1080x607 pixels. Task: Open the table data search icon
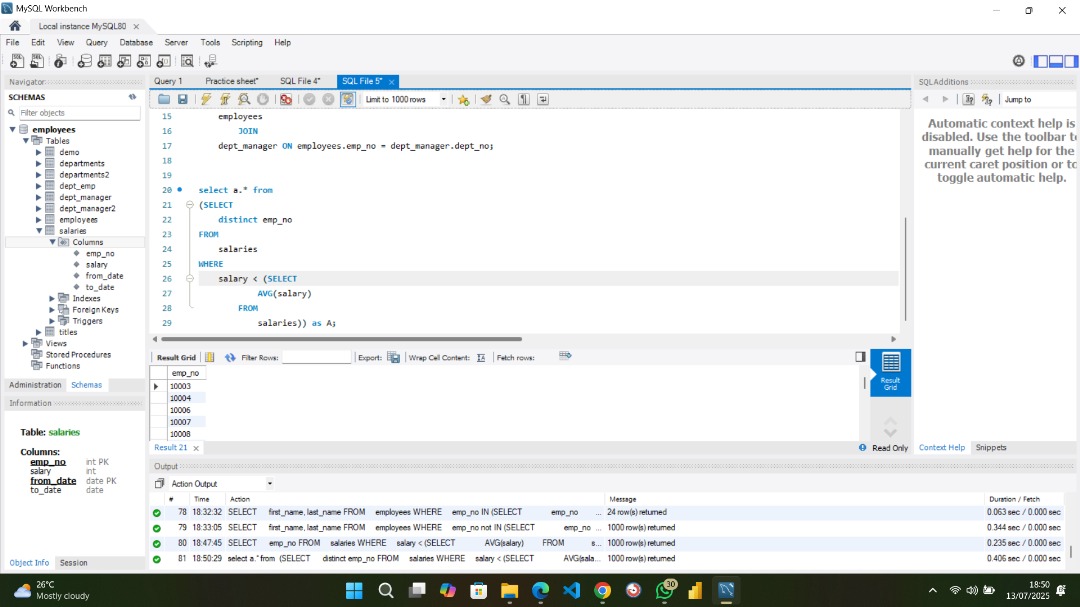point(188,60)
